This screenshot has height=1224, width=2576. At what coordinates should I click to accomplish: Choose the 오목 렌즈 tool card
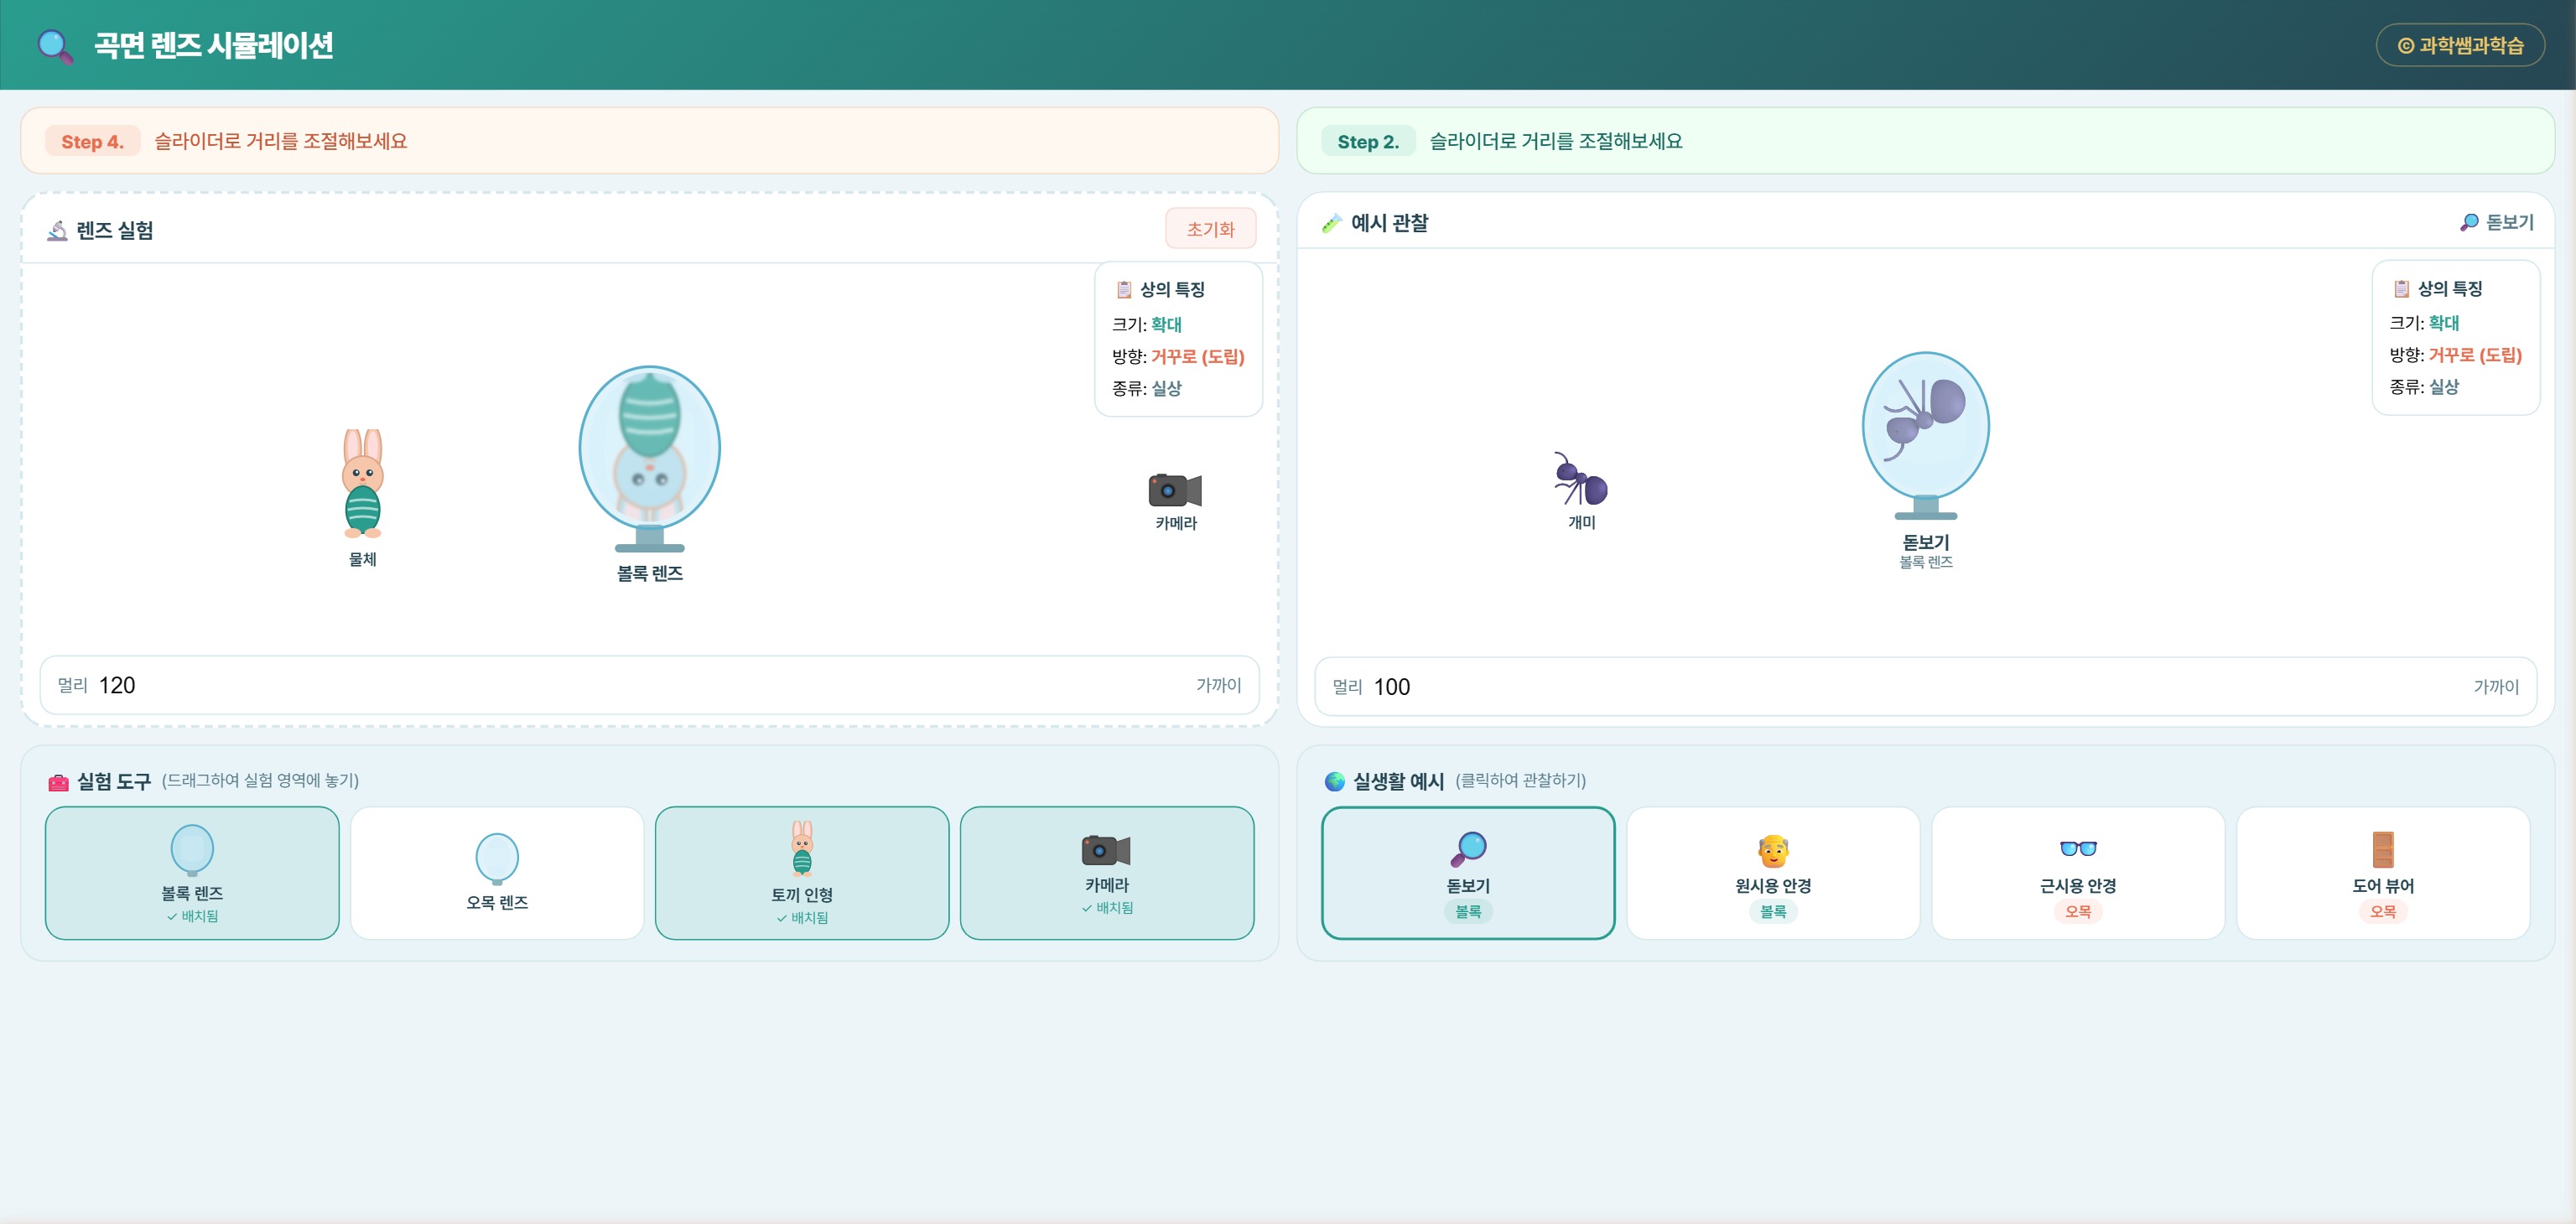coord(497,873)
